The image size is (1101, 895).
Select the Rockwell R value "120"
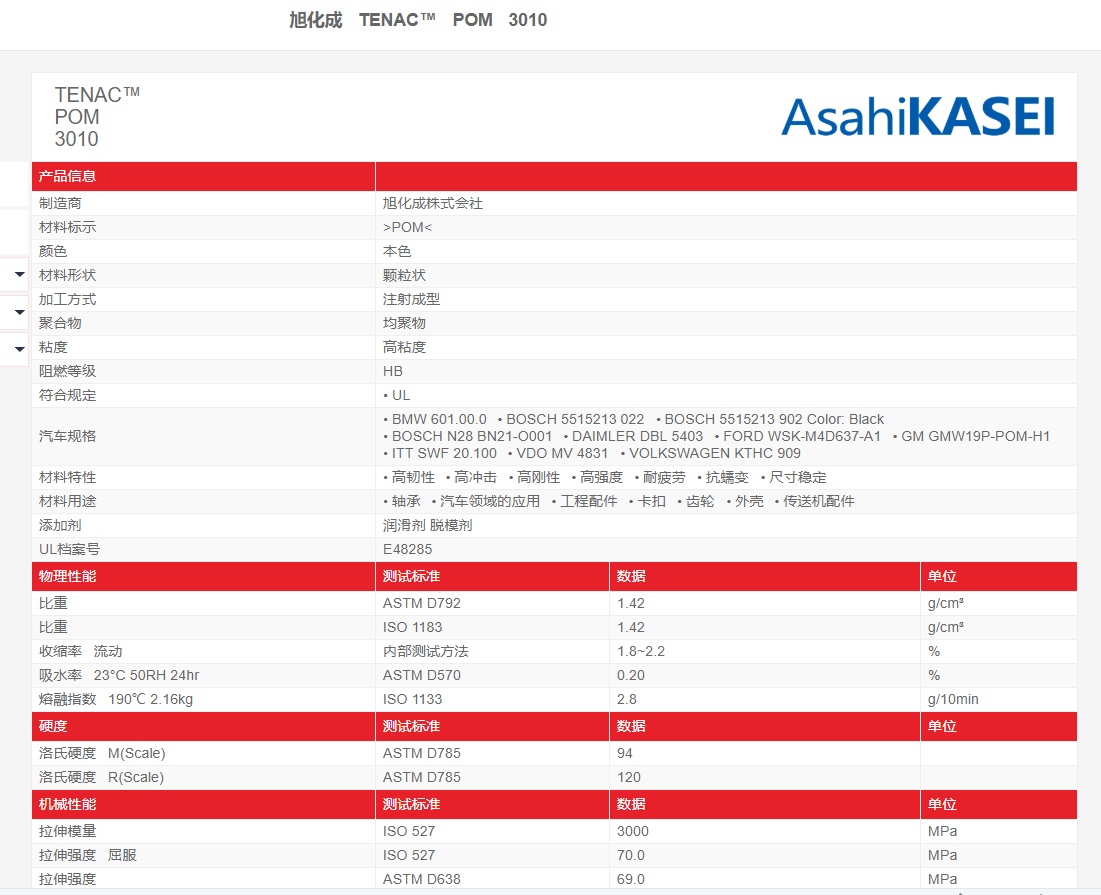click(x=628, y=777)
